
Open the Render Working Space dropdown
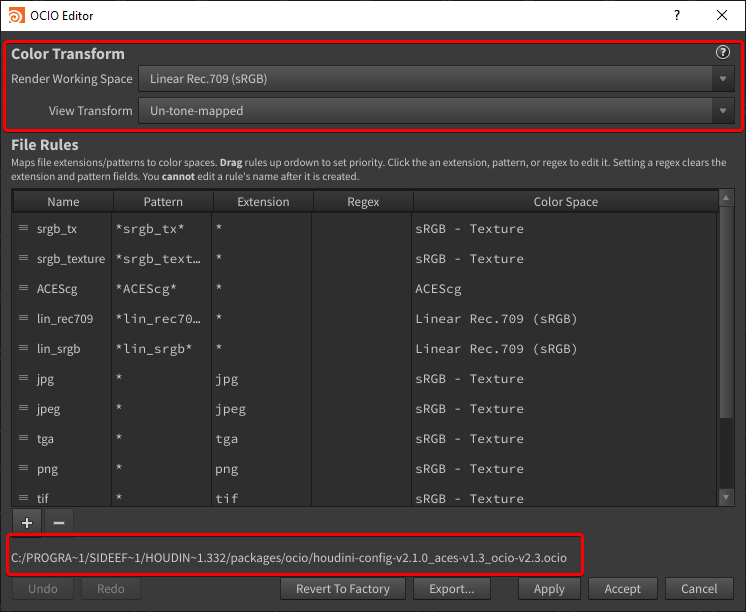pyautogui.click(x=436, y=79)
